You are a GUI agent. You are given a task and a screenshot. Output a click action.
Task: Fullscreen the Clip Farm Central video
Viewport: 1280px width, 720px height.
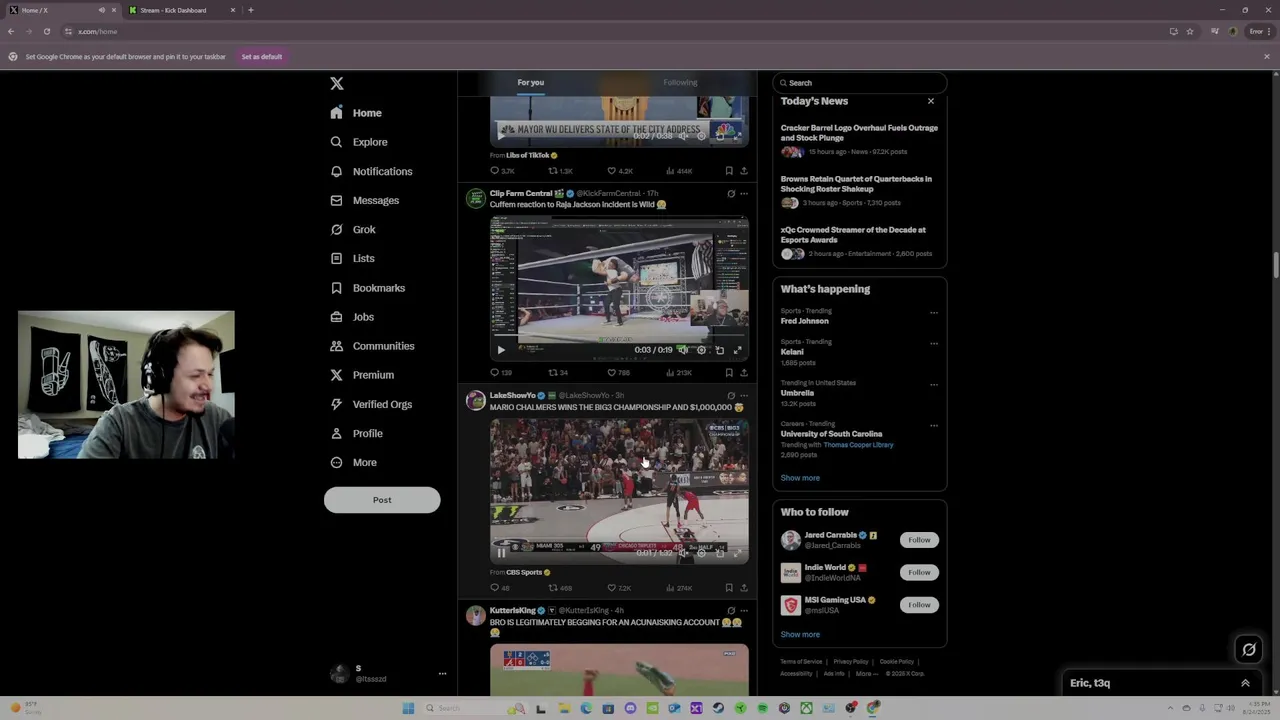point(738,350)
